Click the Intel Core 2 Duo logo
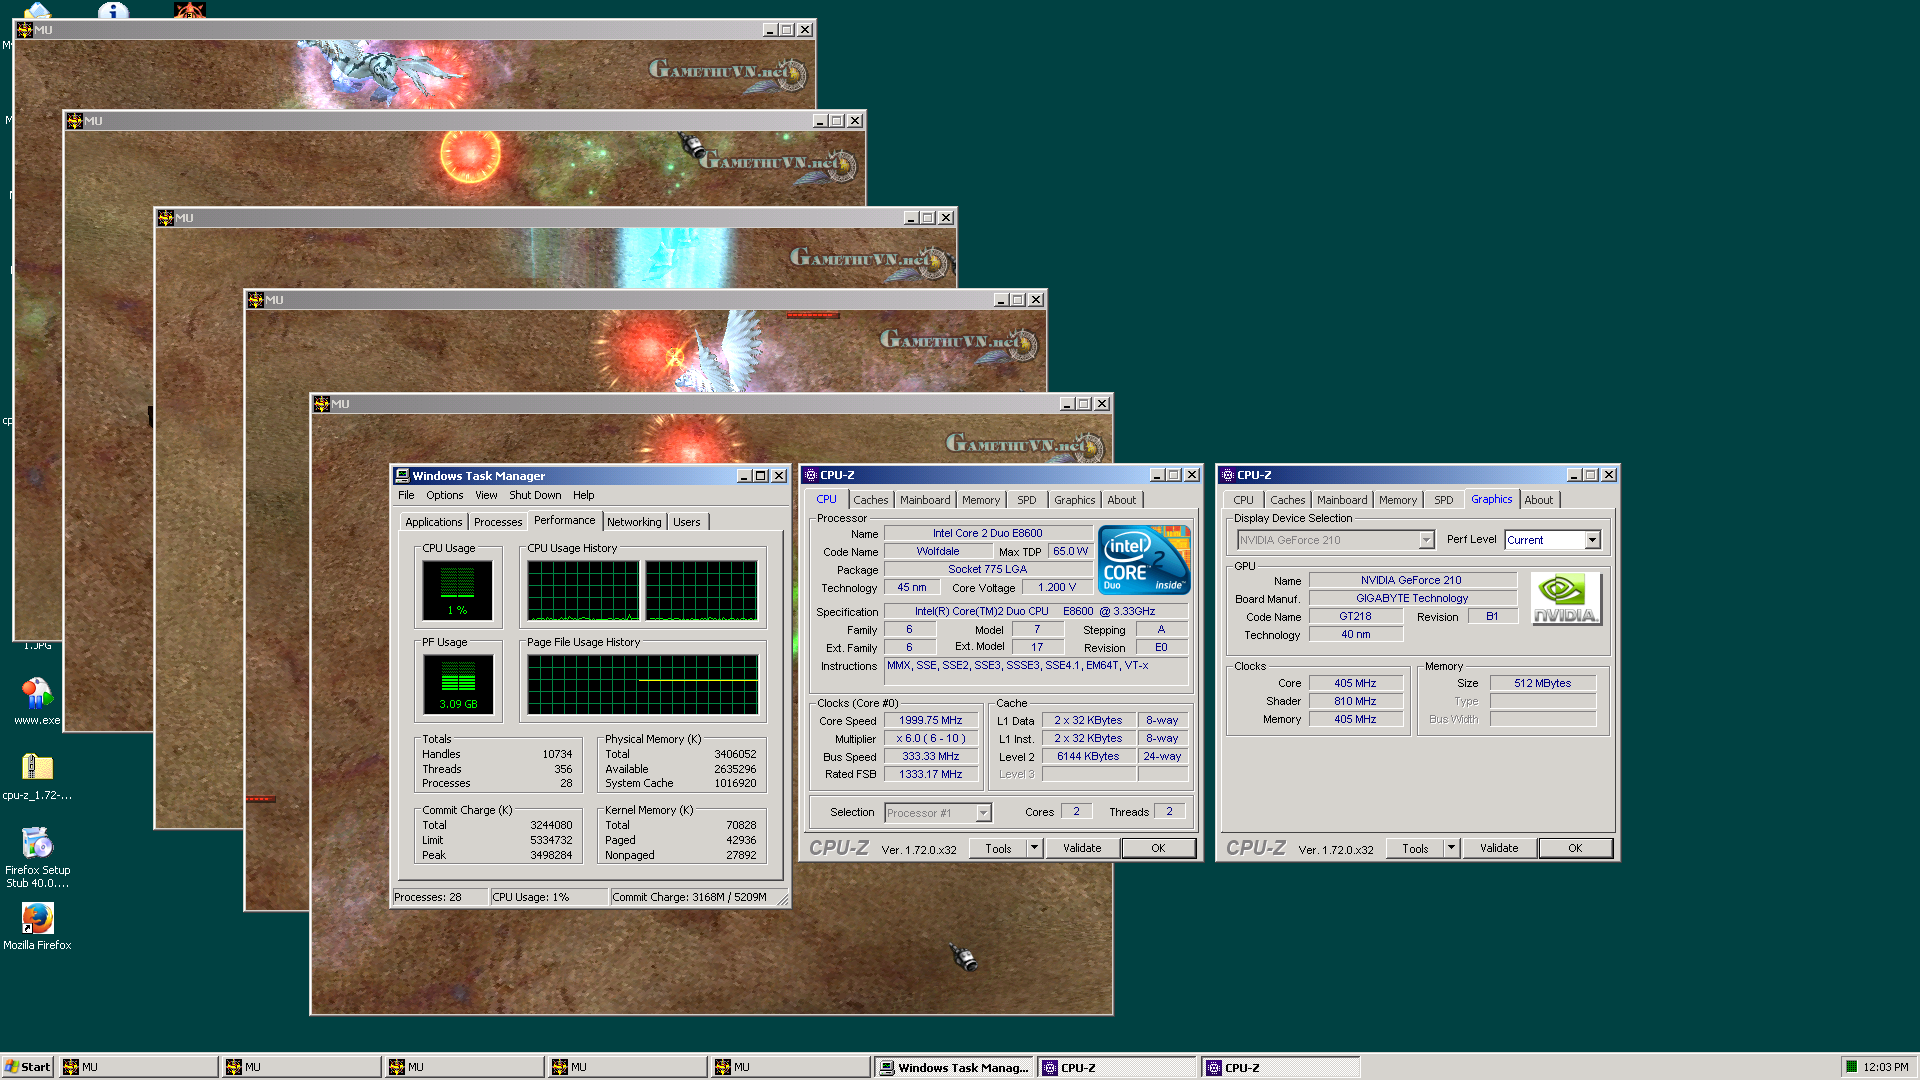This screenshot has height=1080, width=1920. click(1144, 560)
